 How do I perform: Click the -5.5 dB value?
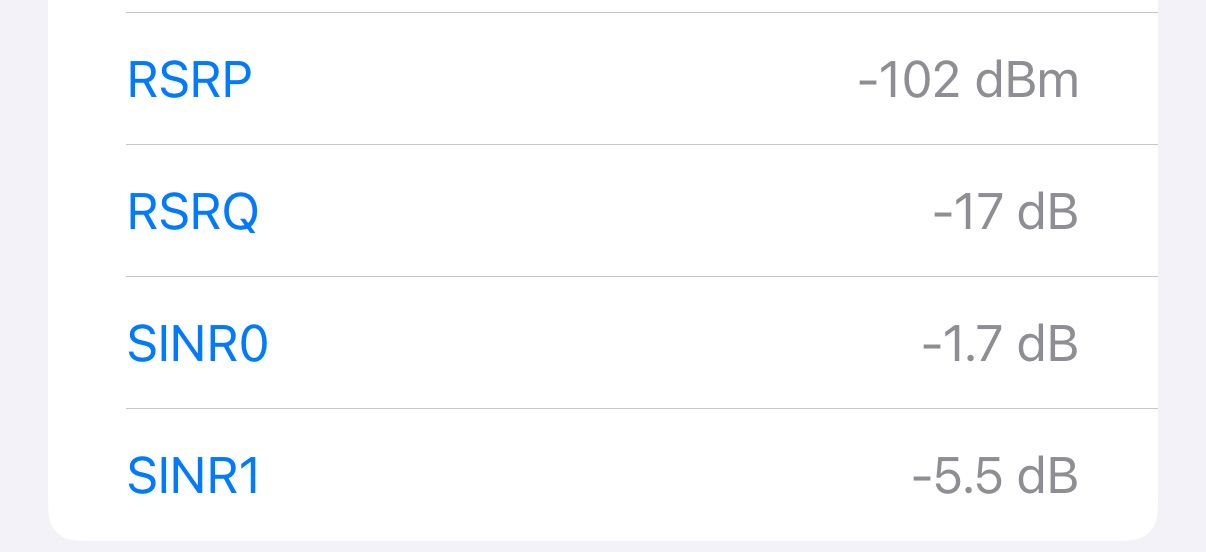pos(995,476)
